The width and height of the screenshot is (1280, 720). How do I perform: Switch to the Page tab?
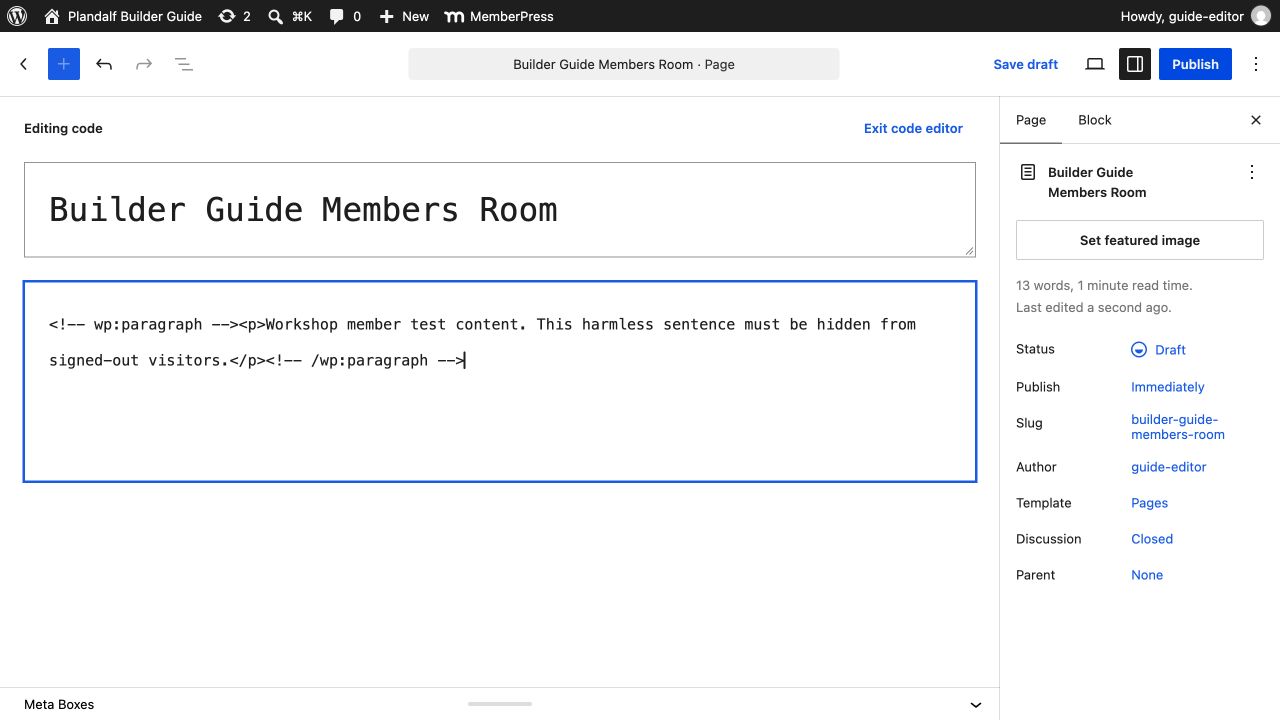point(1031,120)
